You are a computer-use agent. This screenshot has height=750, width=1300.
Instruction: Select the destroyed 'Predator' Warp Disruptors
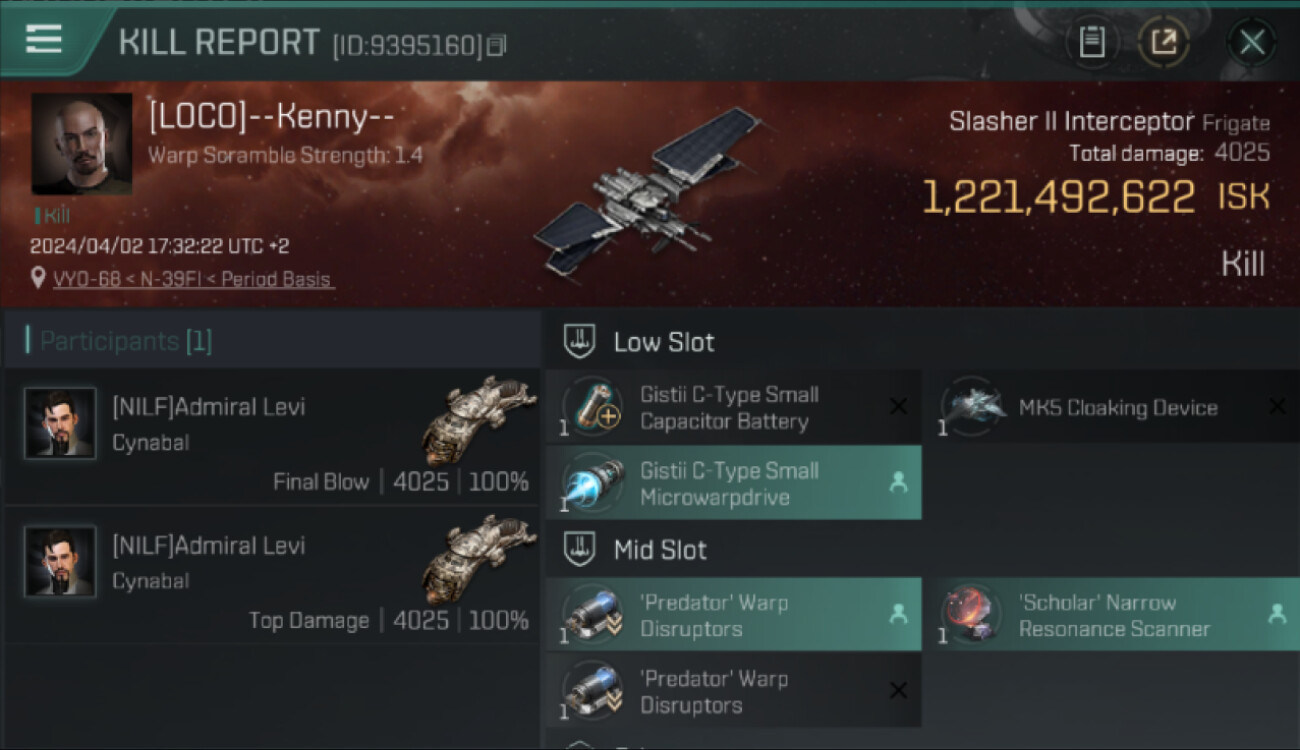coord(733,691)
